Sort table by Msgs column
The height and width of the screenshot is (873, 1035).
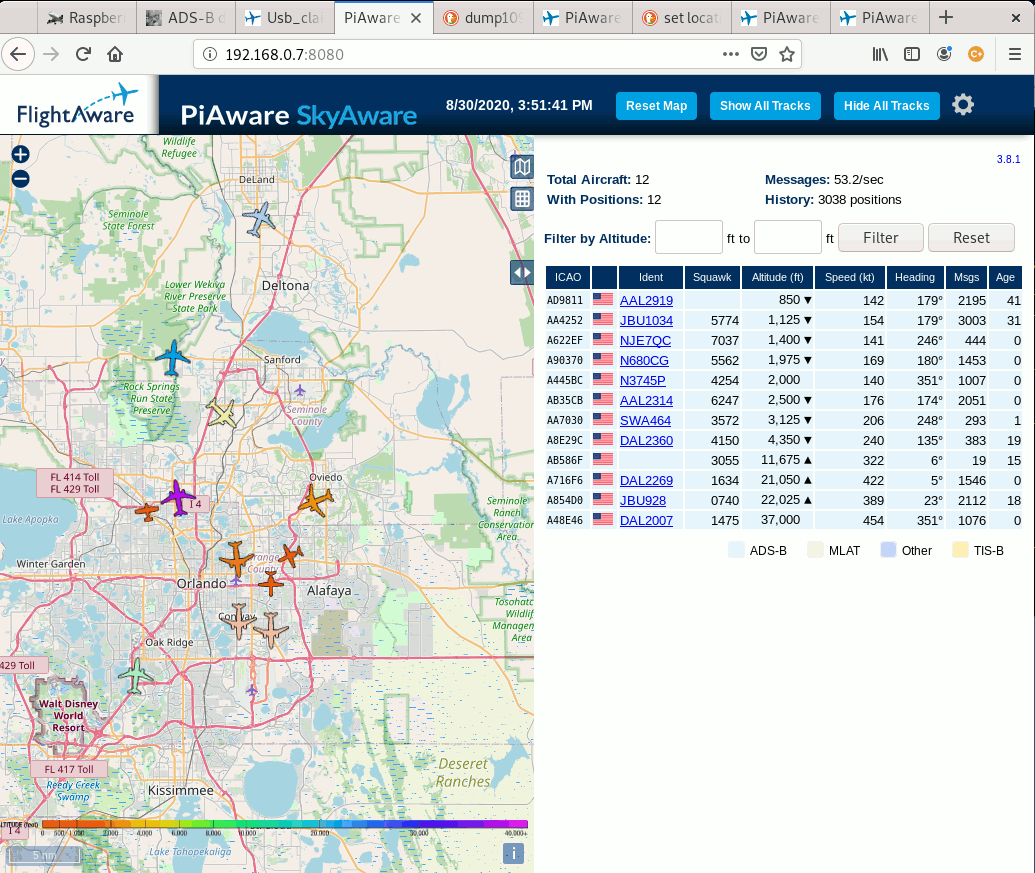(966, 277)
